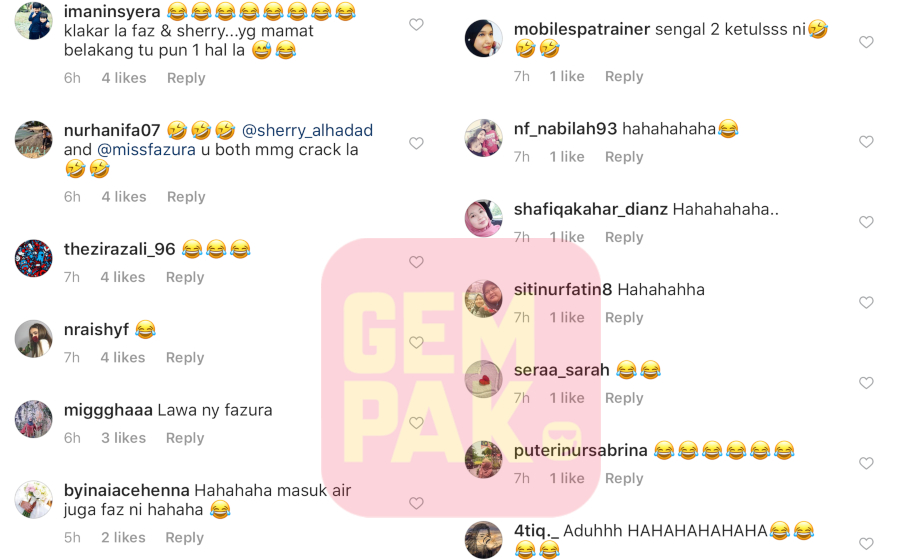900x560 pixels.
Task: Tap heart beside sitinurfatin8's comment
Action: point(866,302)
